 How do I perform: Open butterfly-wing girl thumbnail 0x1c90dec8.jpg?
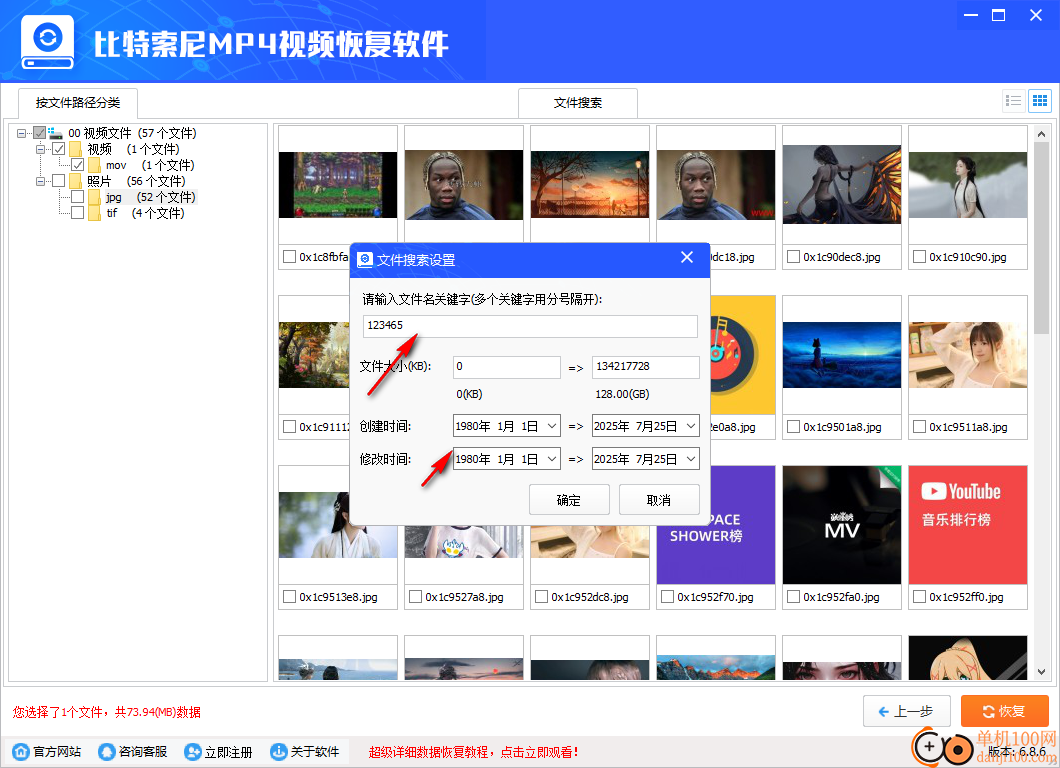coord(842,185)
